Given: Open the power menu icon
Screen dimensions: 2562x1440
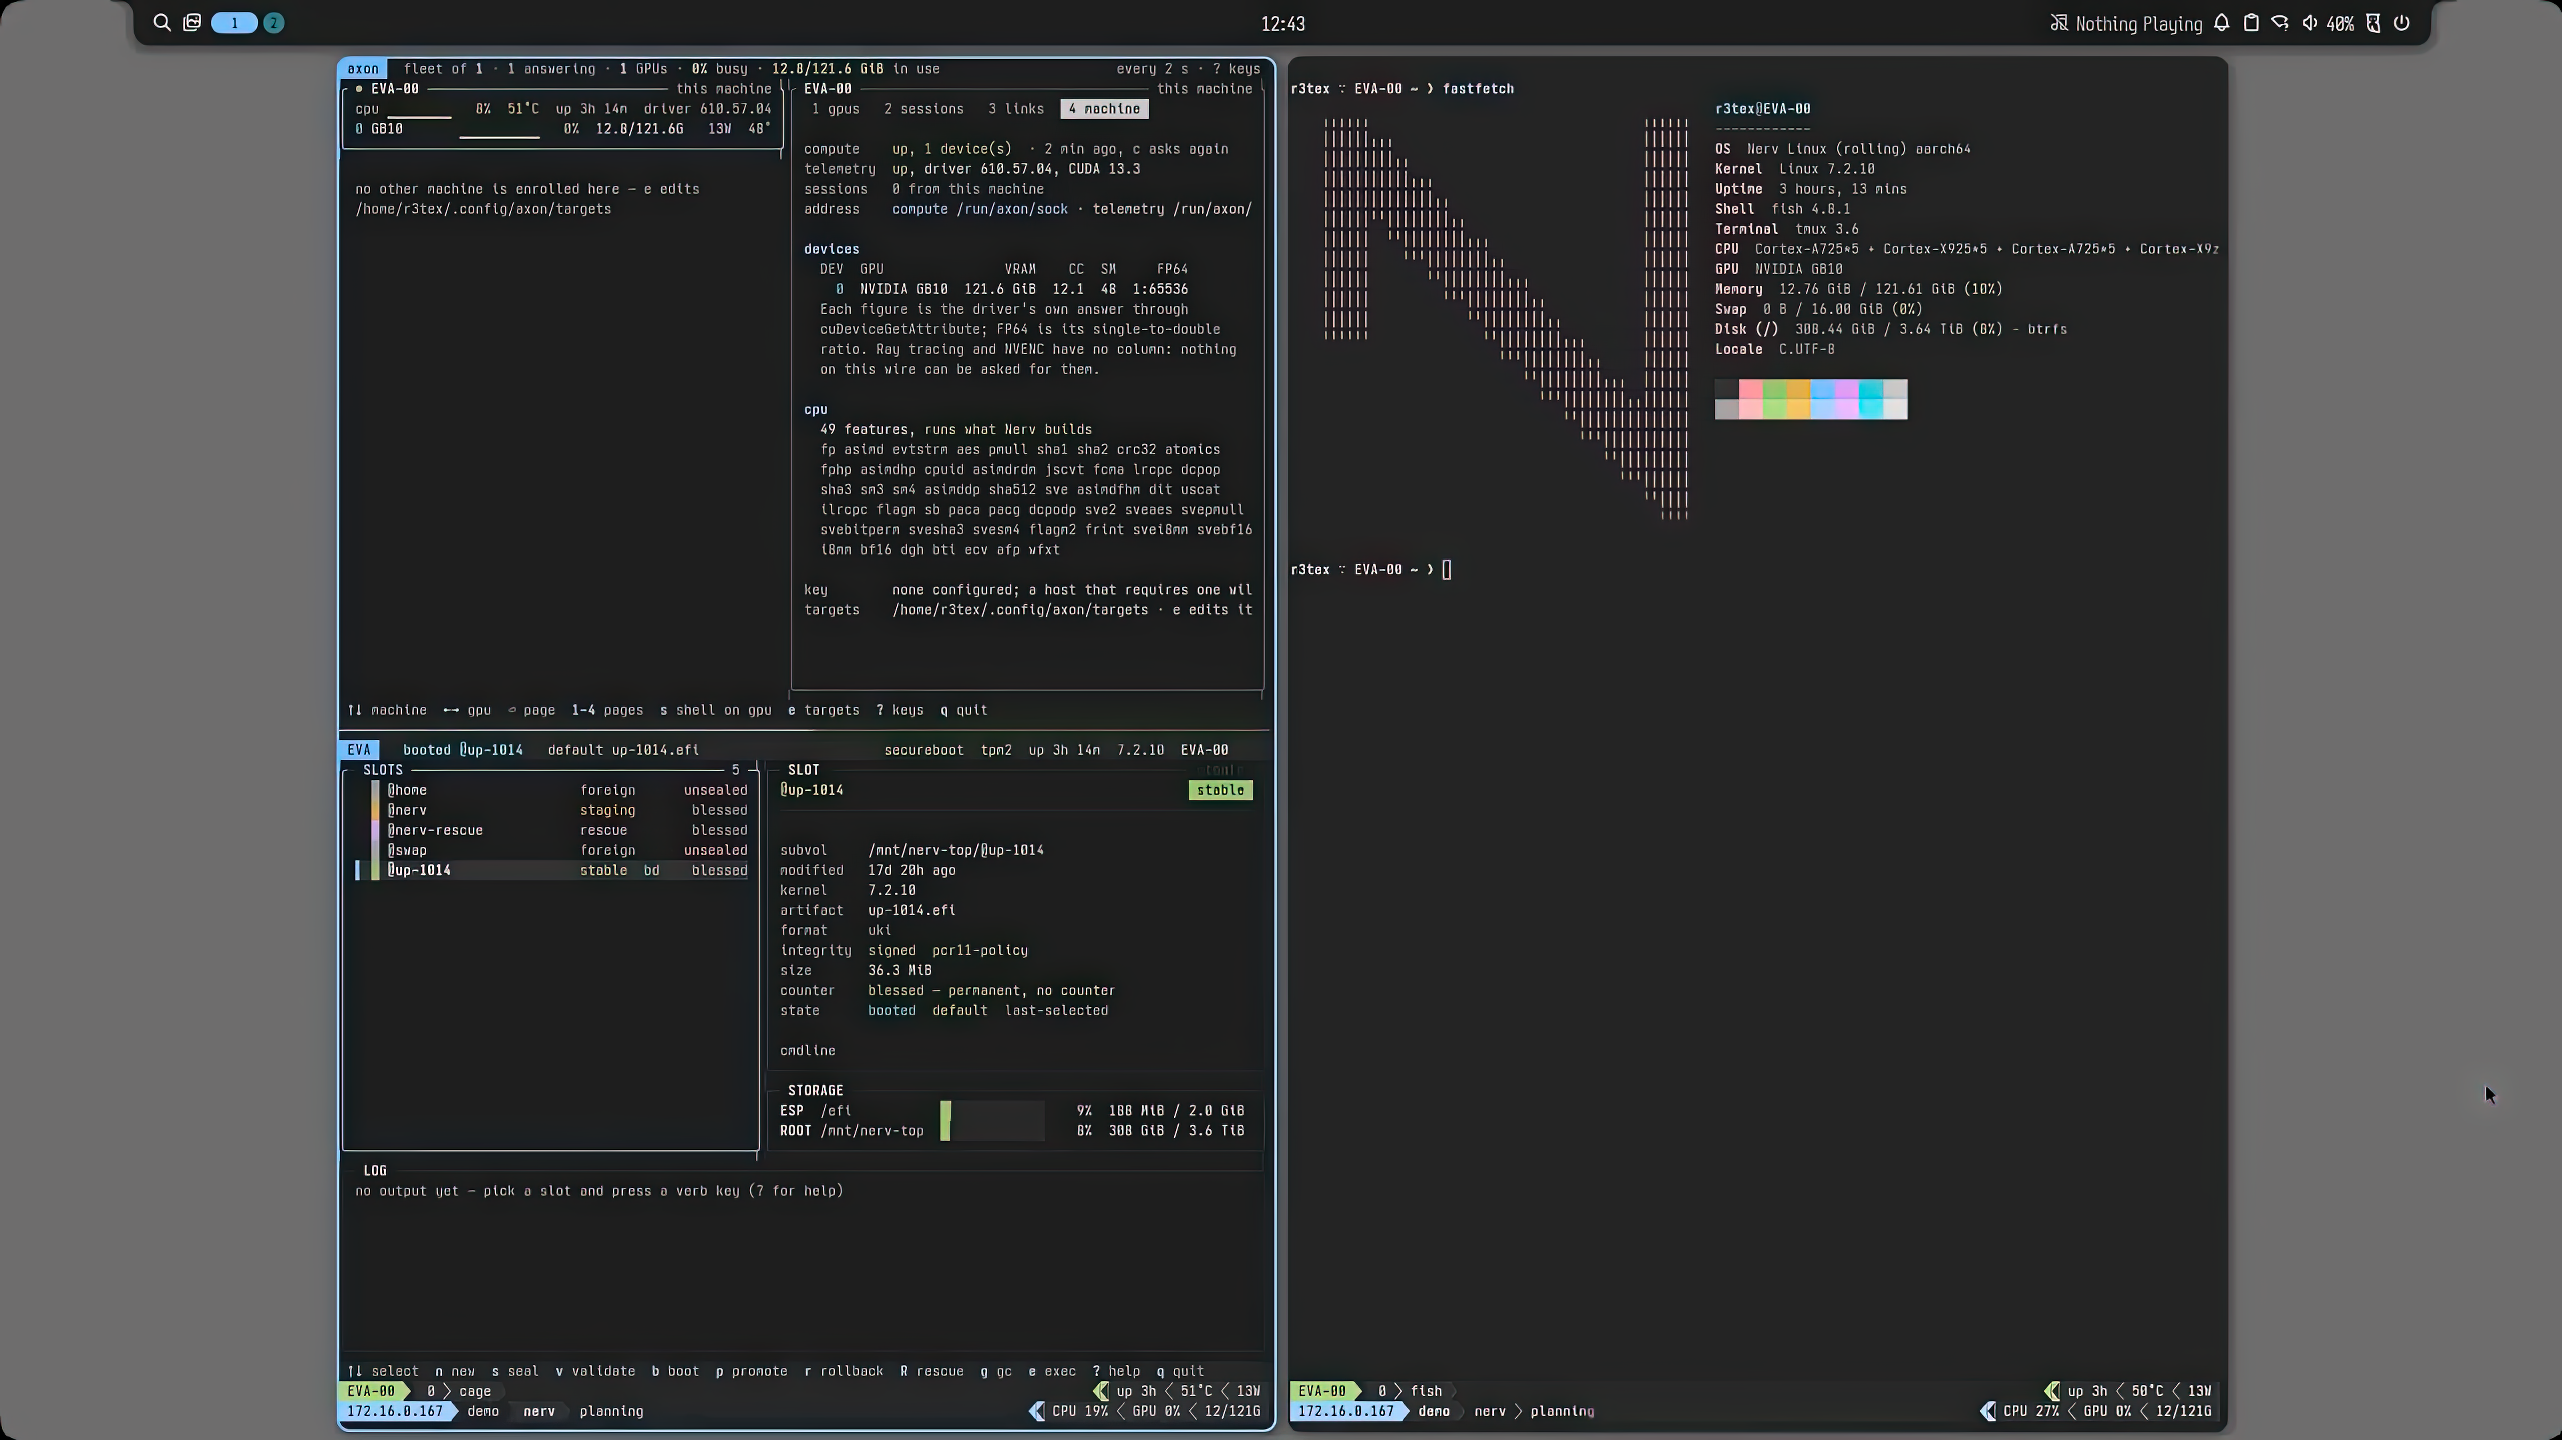Looking at the screenshot, I should (2402, 23).
